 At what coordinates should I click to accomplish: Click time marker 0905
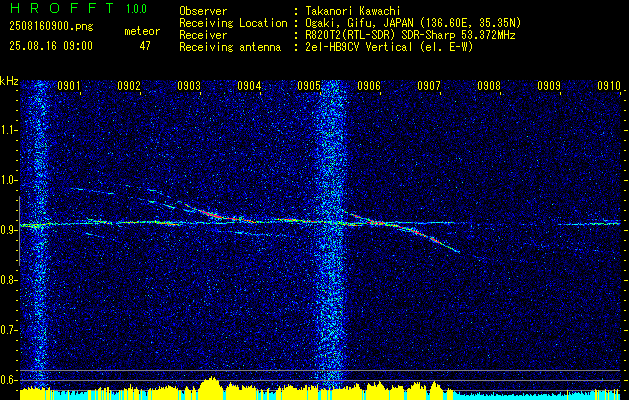point(309,85)
